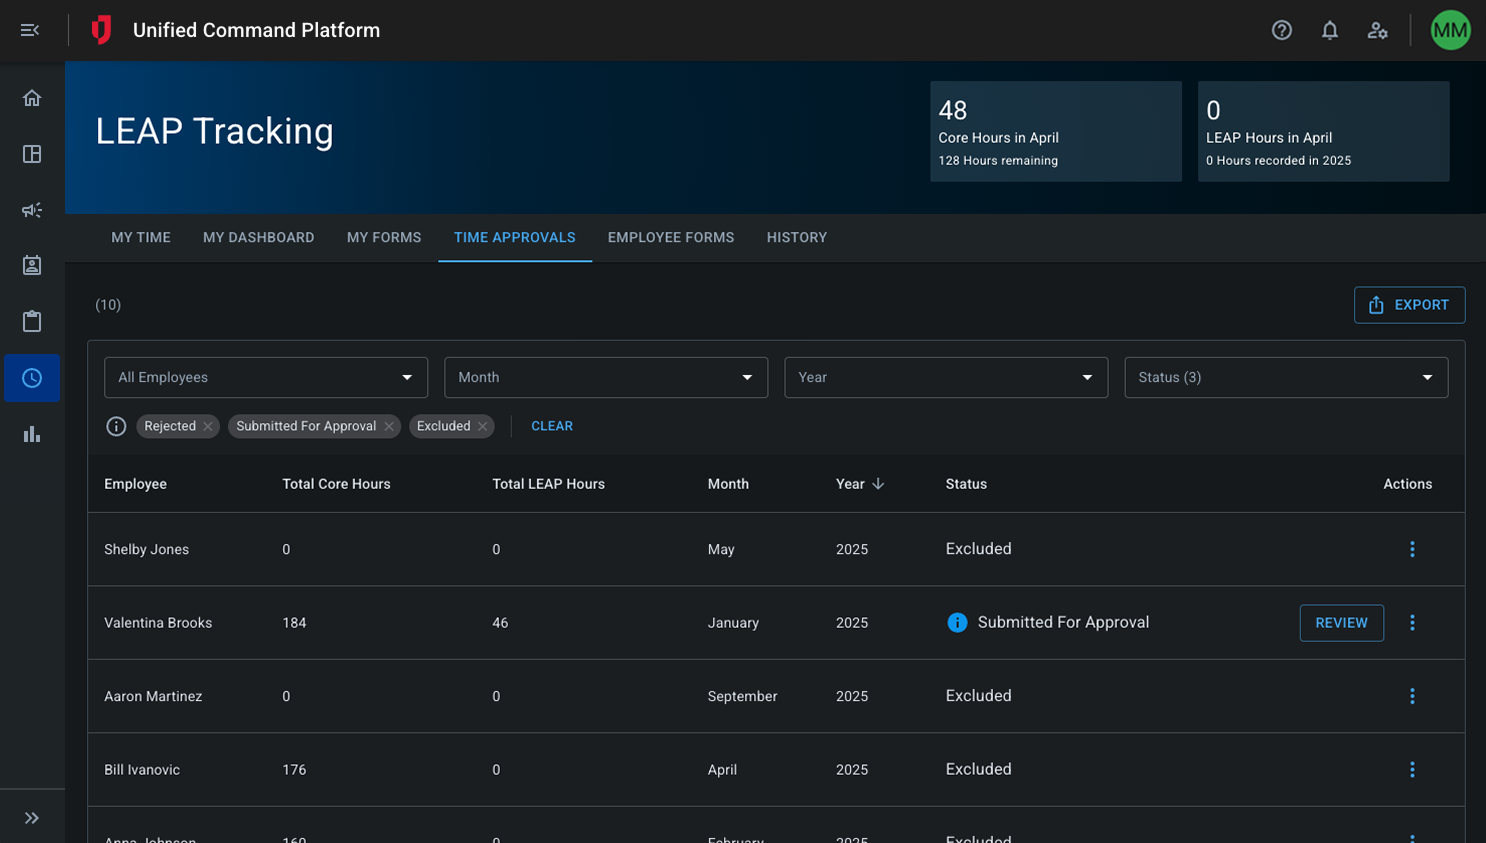Click the notifications bell icon
The height and width of the screenshot is (843, 1486).
tap(1329, 30)
